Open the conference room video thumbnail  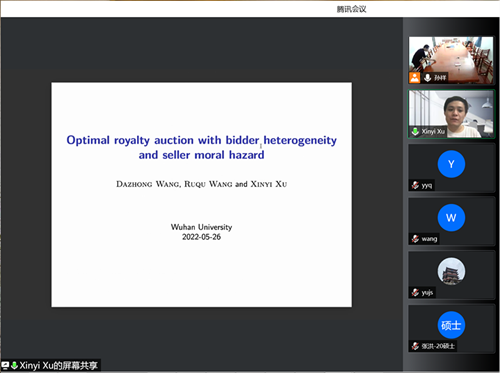coord(451,60)
